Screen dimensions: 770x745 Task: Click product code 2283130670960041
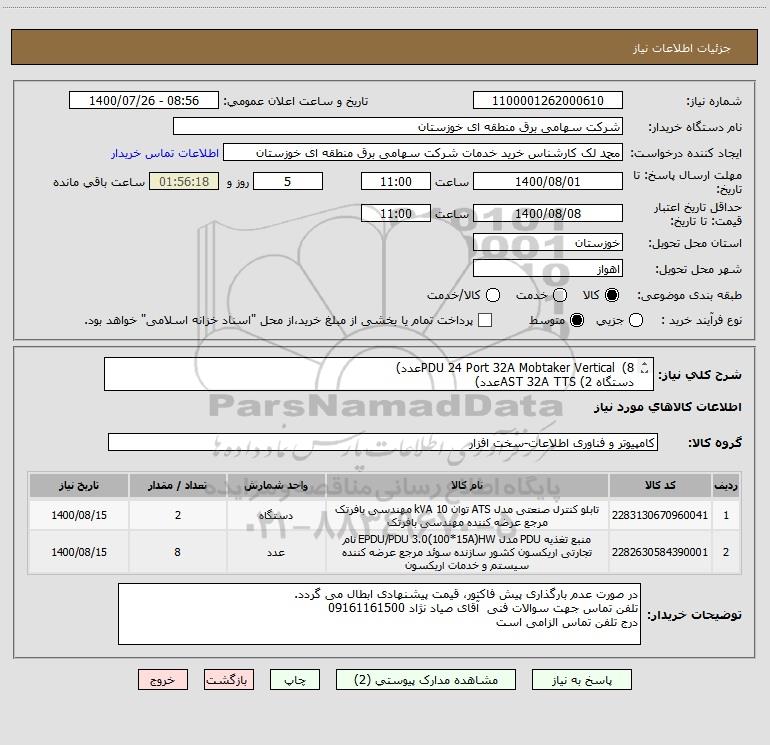[660, 515]
